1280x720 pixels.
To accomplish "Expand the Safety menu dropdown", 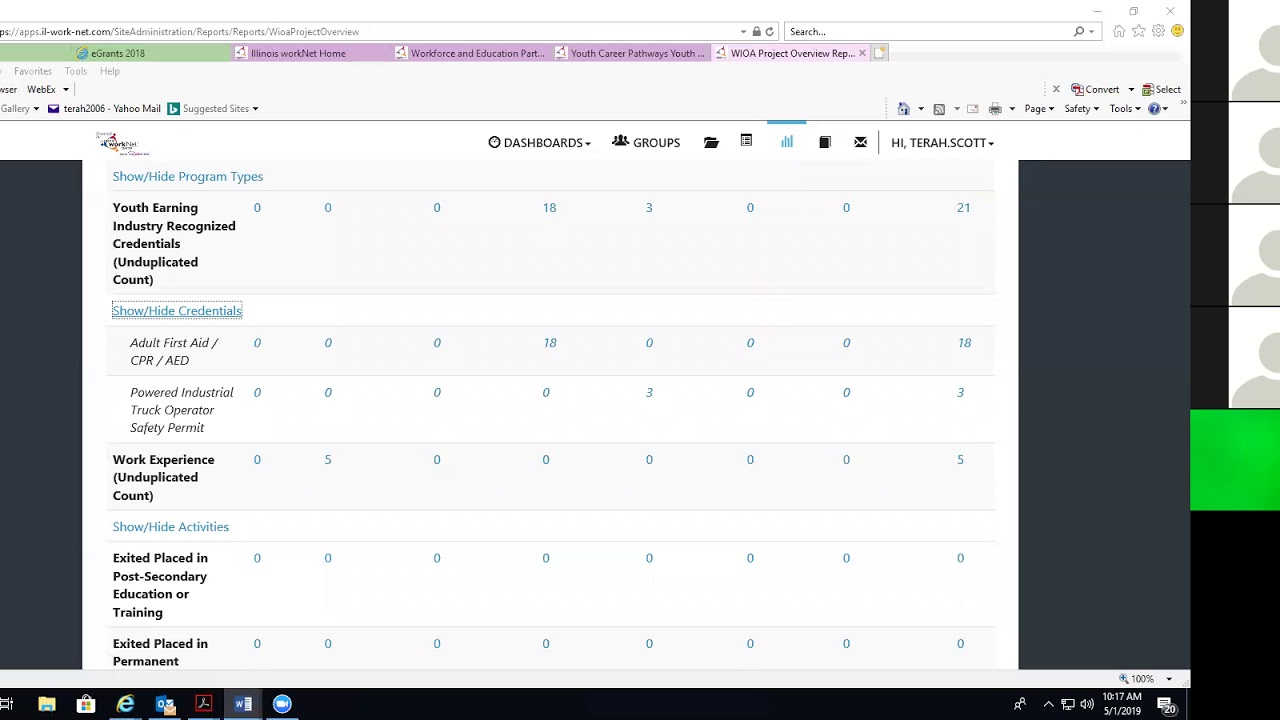I will [x=1081, y=109].
